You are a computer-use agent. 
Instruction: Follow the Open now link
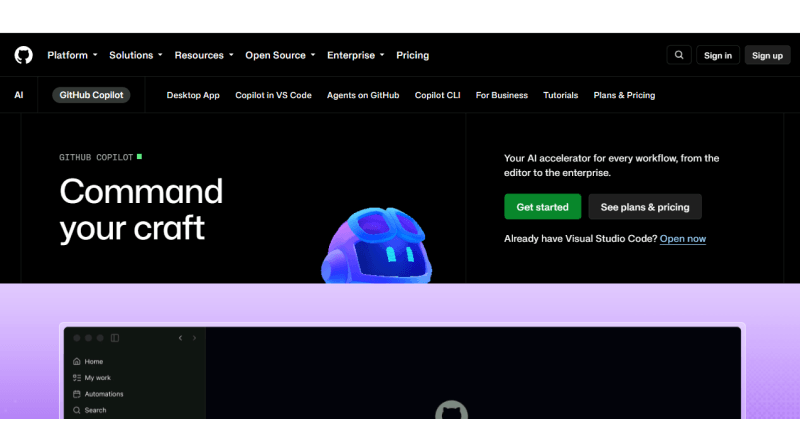pyautogui.click(x=683, y=238)
